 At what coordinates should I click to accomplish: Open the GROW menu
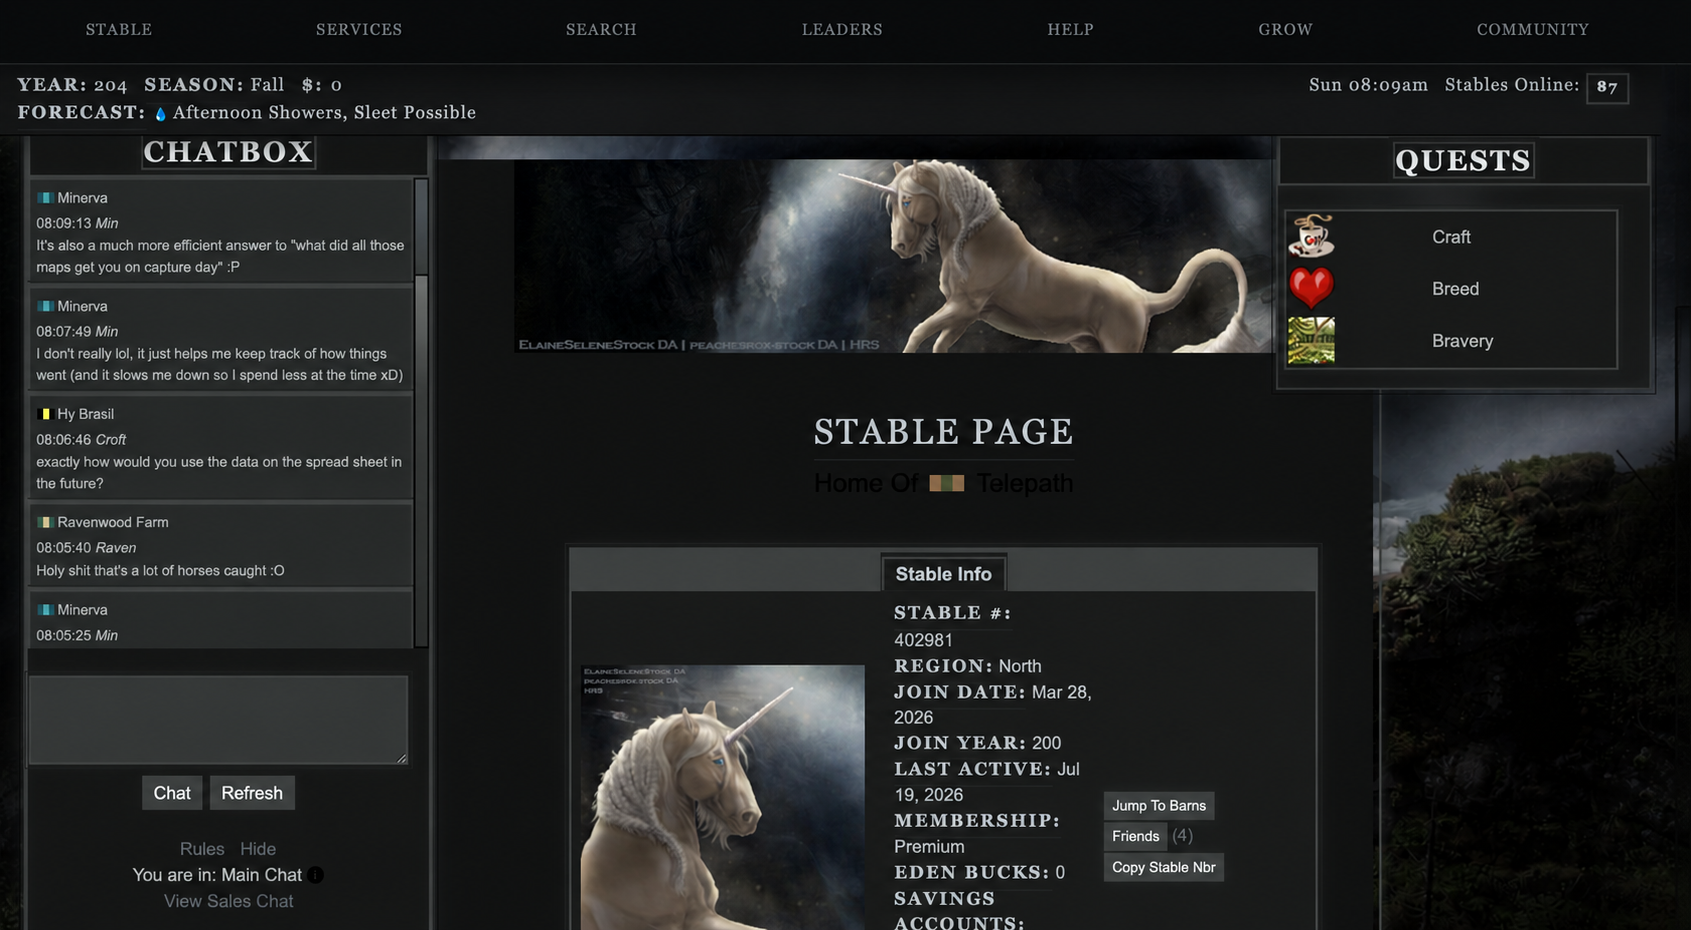coord(1285,30)
